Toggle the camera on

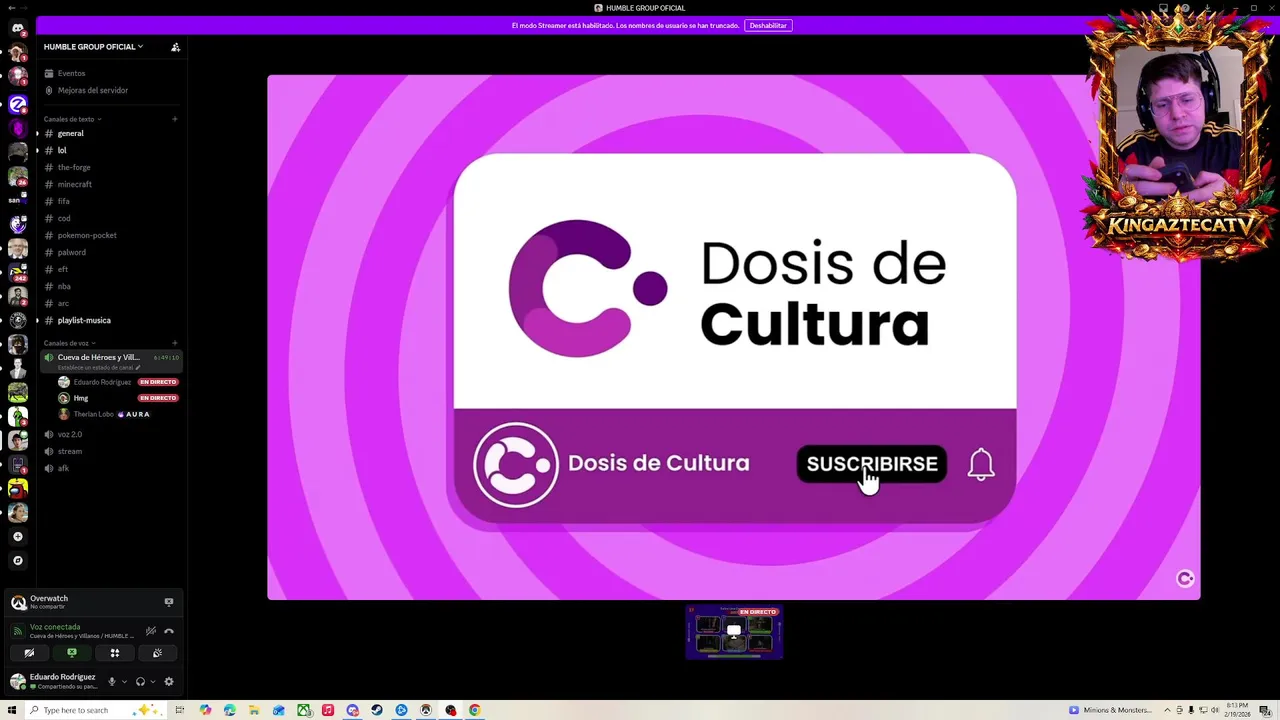[29, 653]
